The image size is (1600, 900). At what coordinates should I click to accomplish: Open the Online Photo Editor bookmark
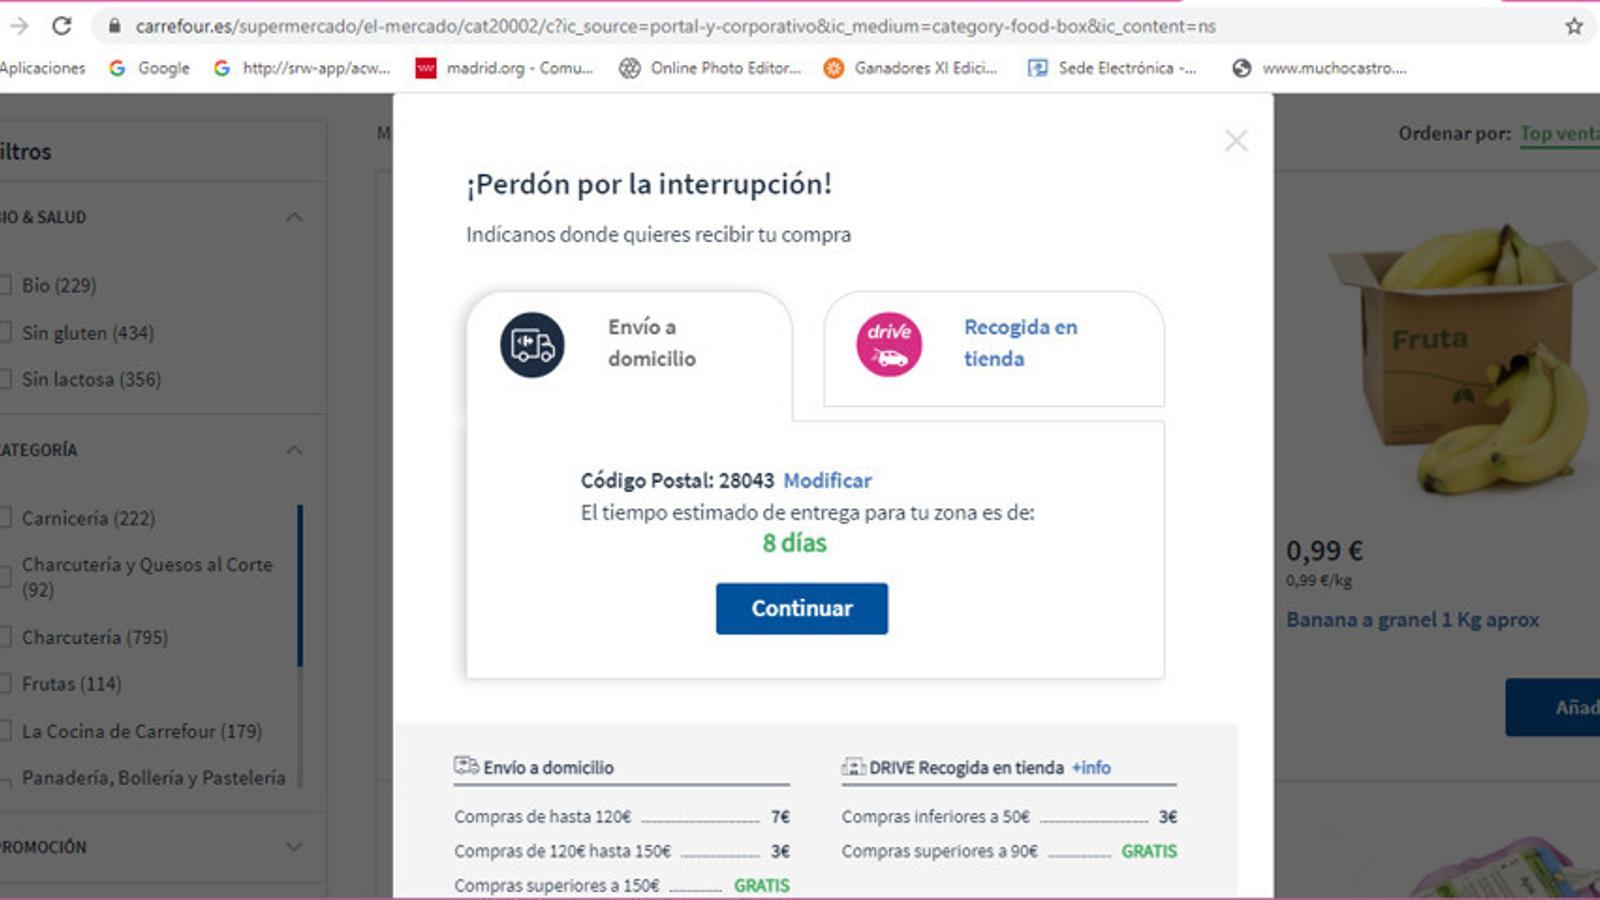point(710,68)
